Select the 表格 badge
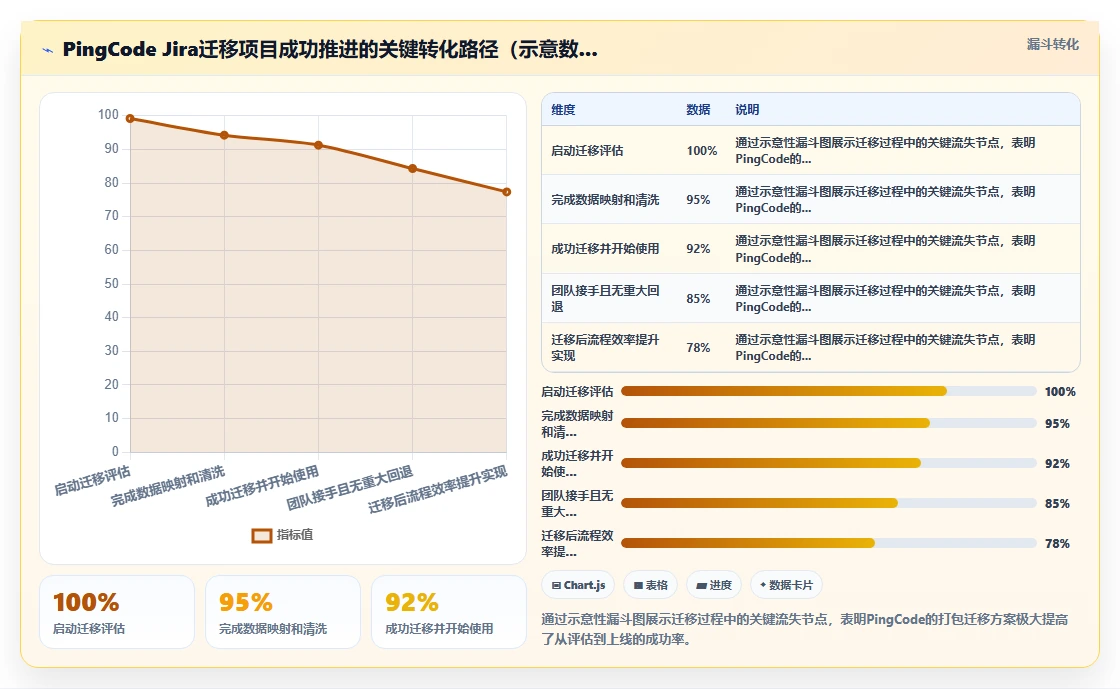Screen dimensions: 1120x689 [x=651, y=585]
